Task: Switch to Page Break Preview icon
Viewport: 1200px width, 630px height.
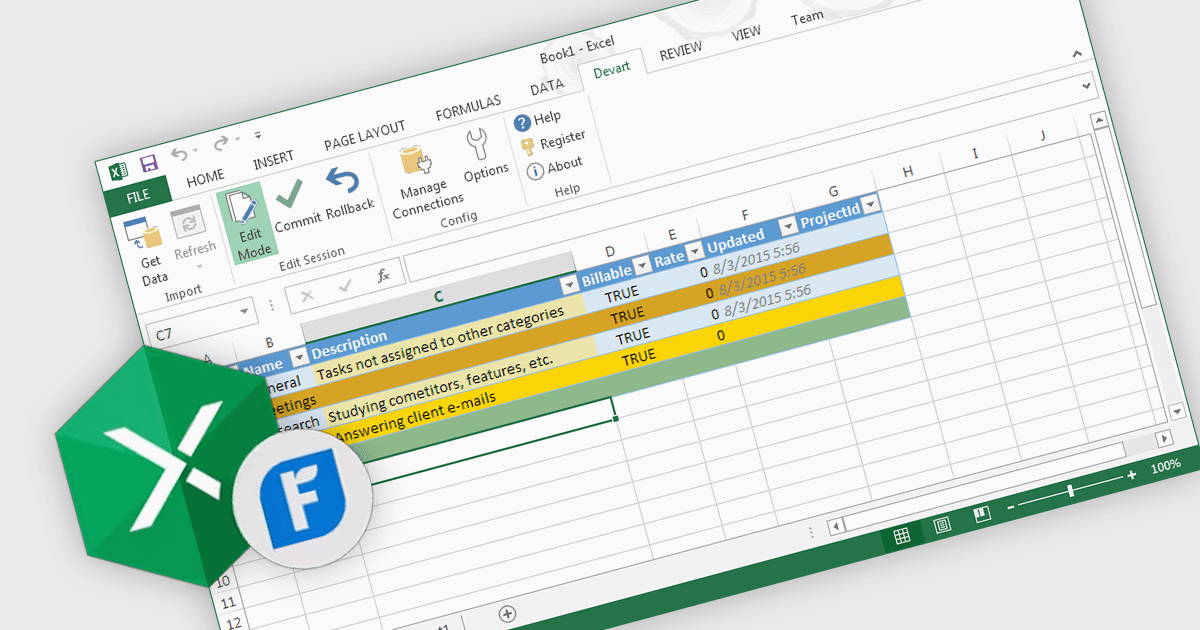Action: [x=982, y=514]
